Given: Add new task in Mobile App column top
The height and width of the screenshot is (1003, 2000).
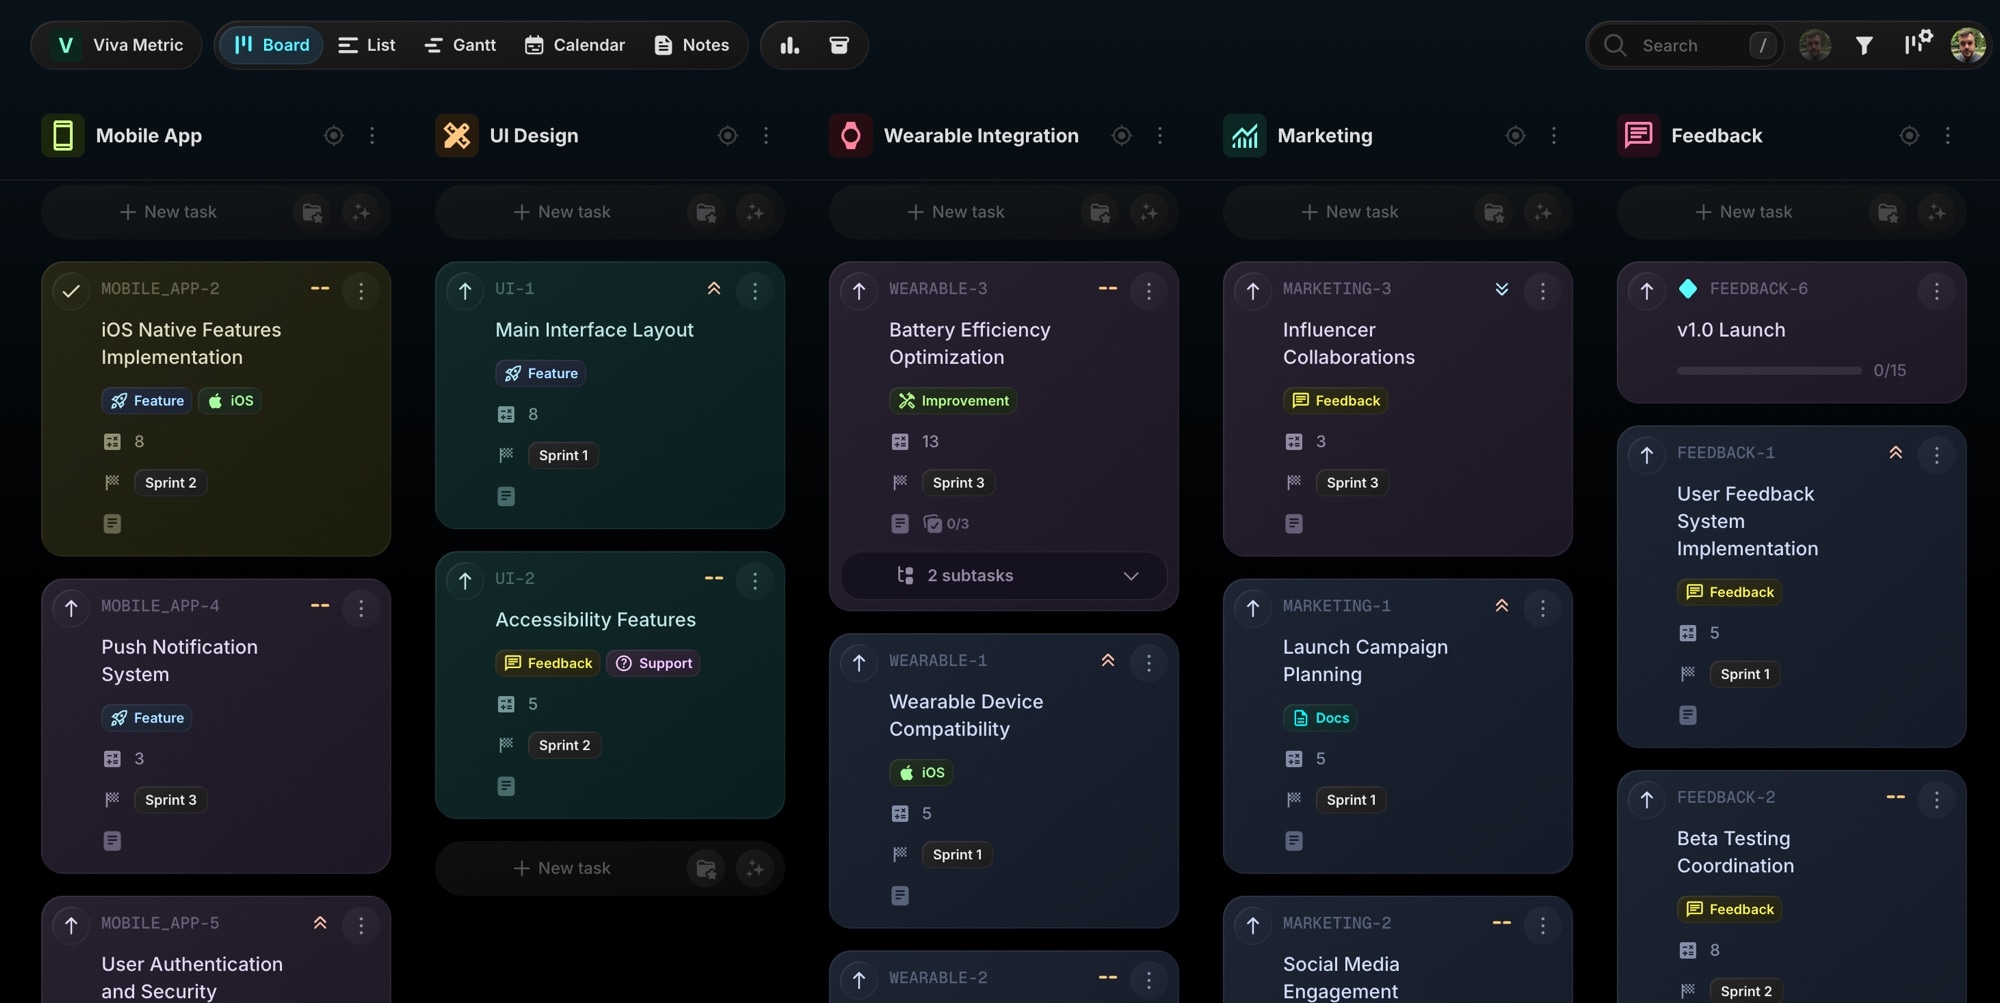Looking at the screenshot, I should point(168,212).
